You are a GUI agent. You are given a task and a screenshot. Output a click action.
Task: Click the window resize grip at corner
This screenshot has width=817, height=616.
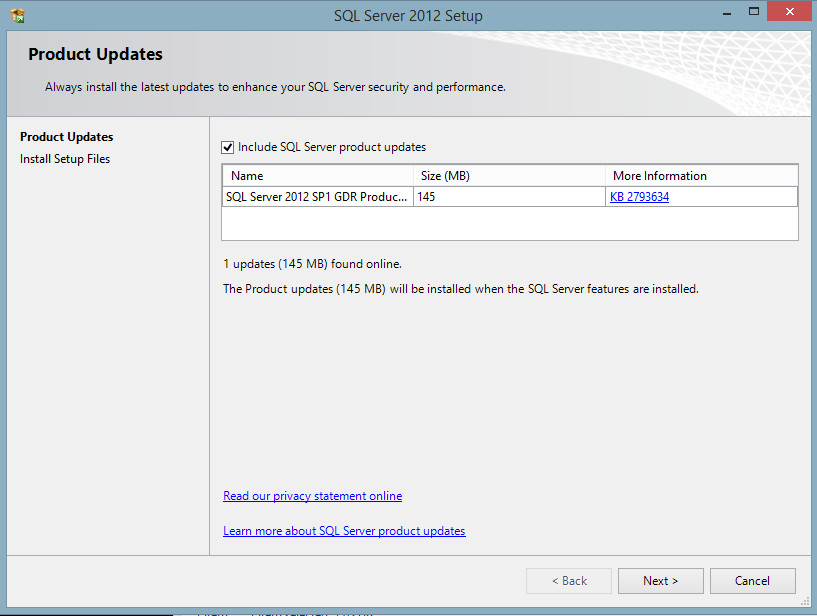pos(805,602)
